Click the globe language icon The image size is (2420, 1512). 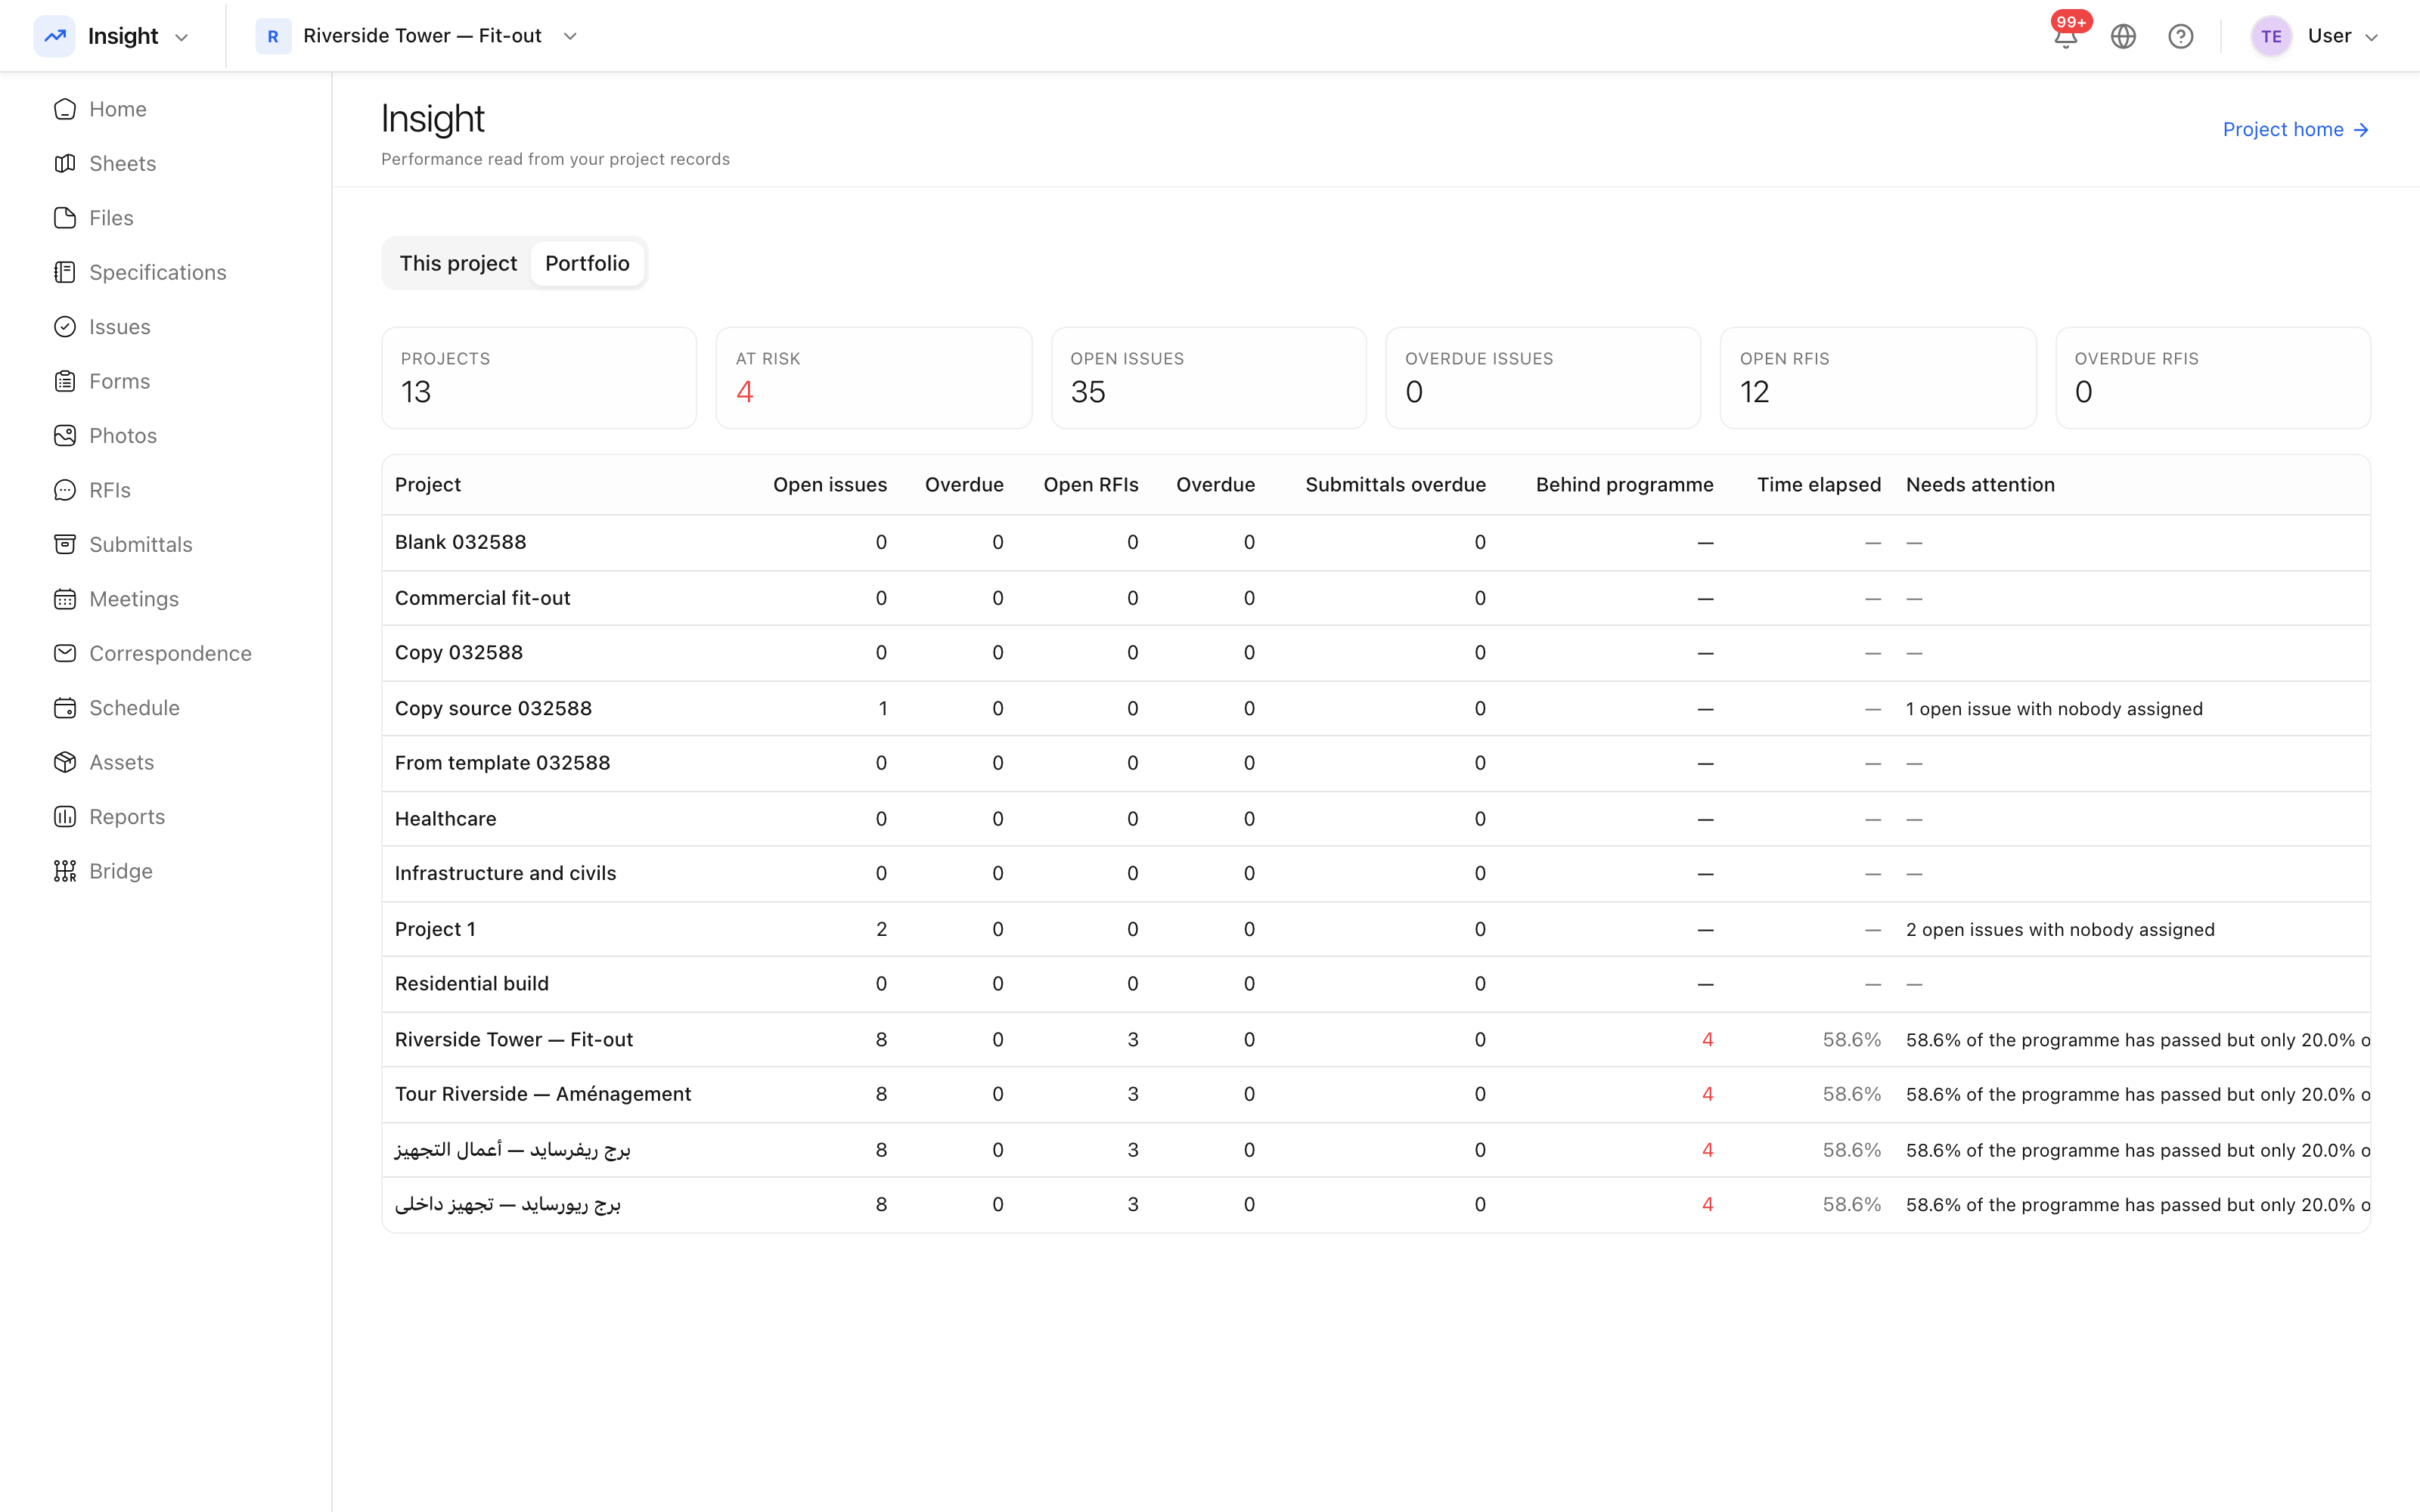[2123, 36]
